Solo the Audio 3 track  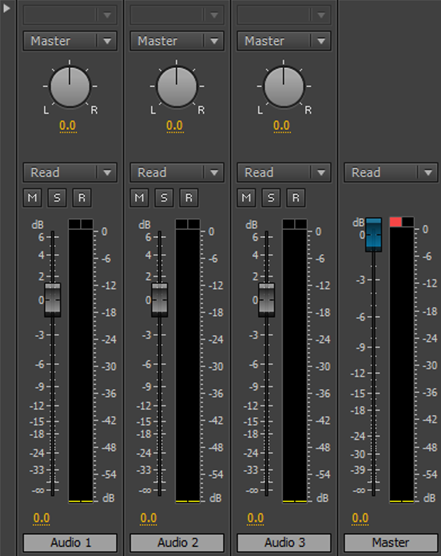point(271,198)
